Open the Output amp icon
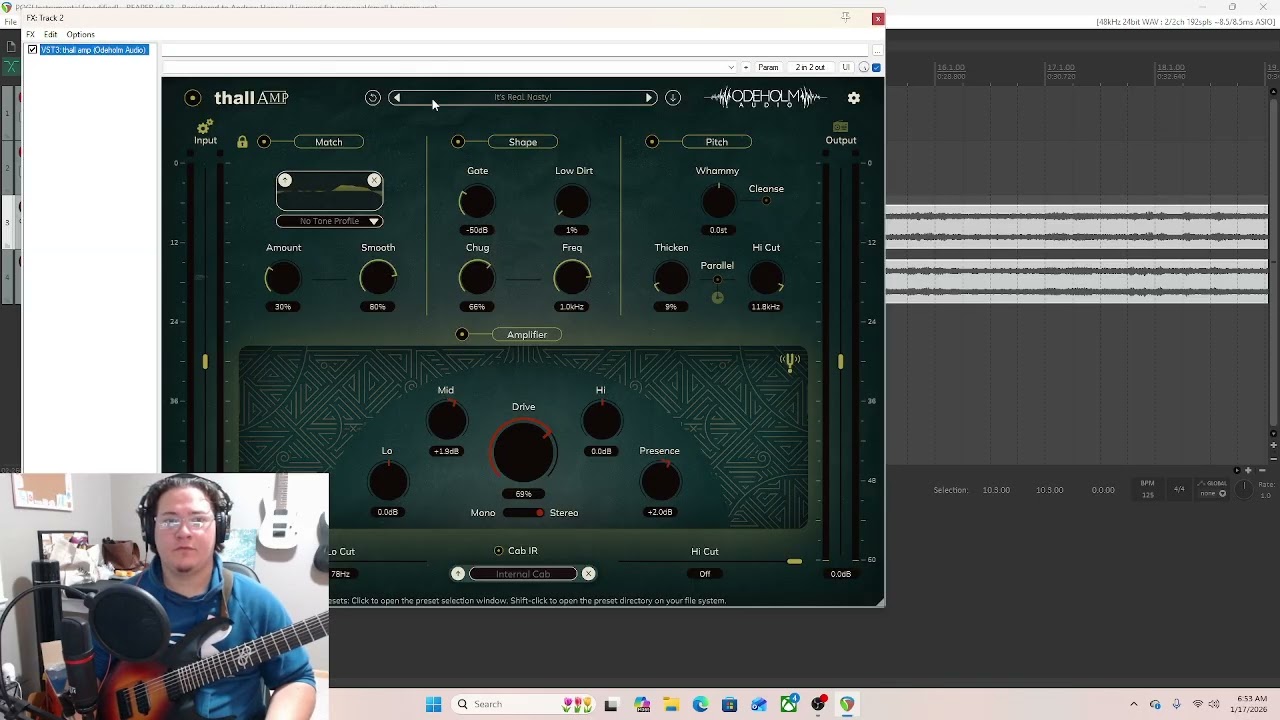 (x=840, y=127)
